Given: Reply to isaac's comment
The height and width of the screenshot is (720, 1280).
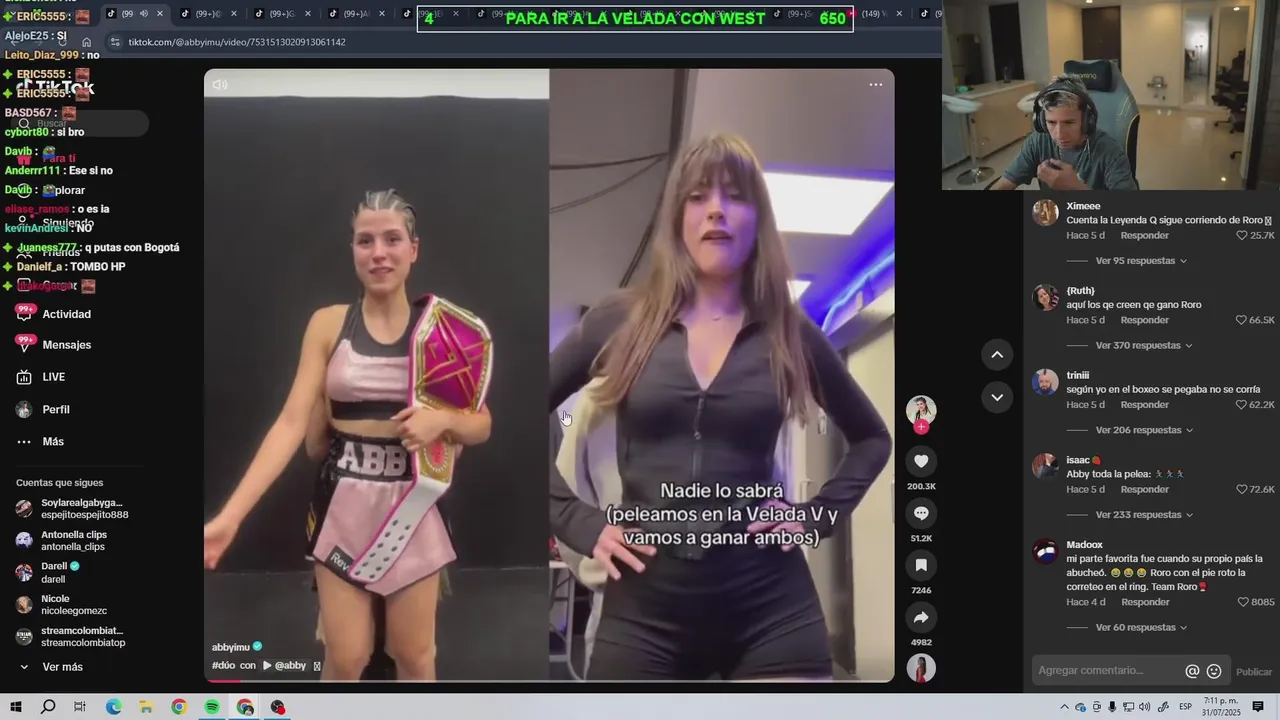Looking at the screenshot, I should tap(1144, 490).
